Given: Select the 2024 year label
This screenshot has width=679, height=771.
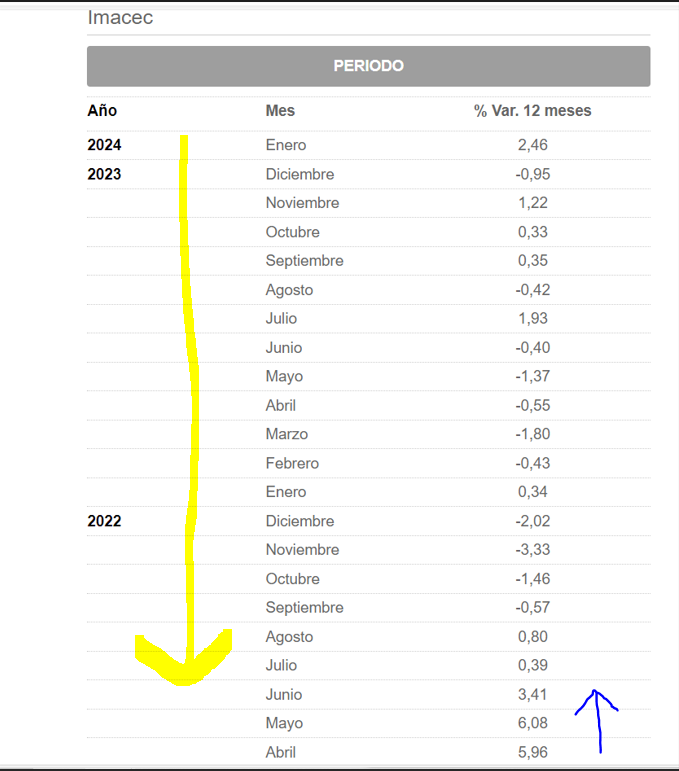Looking at the screenshot, I should click(x=104, y=145).
